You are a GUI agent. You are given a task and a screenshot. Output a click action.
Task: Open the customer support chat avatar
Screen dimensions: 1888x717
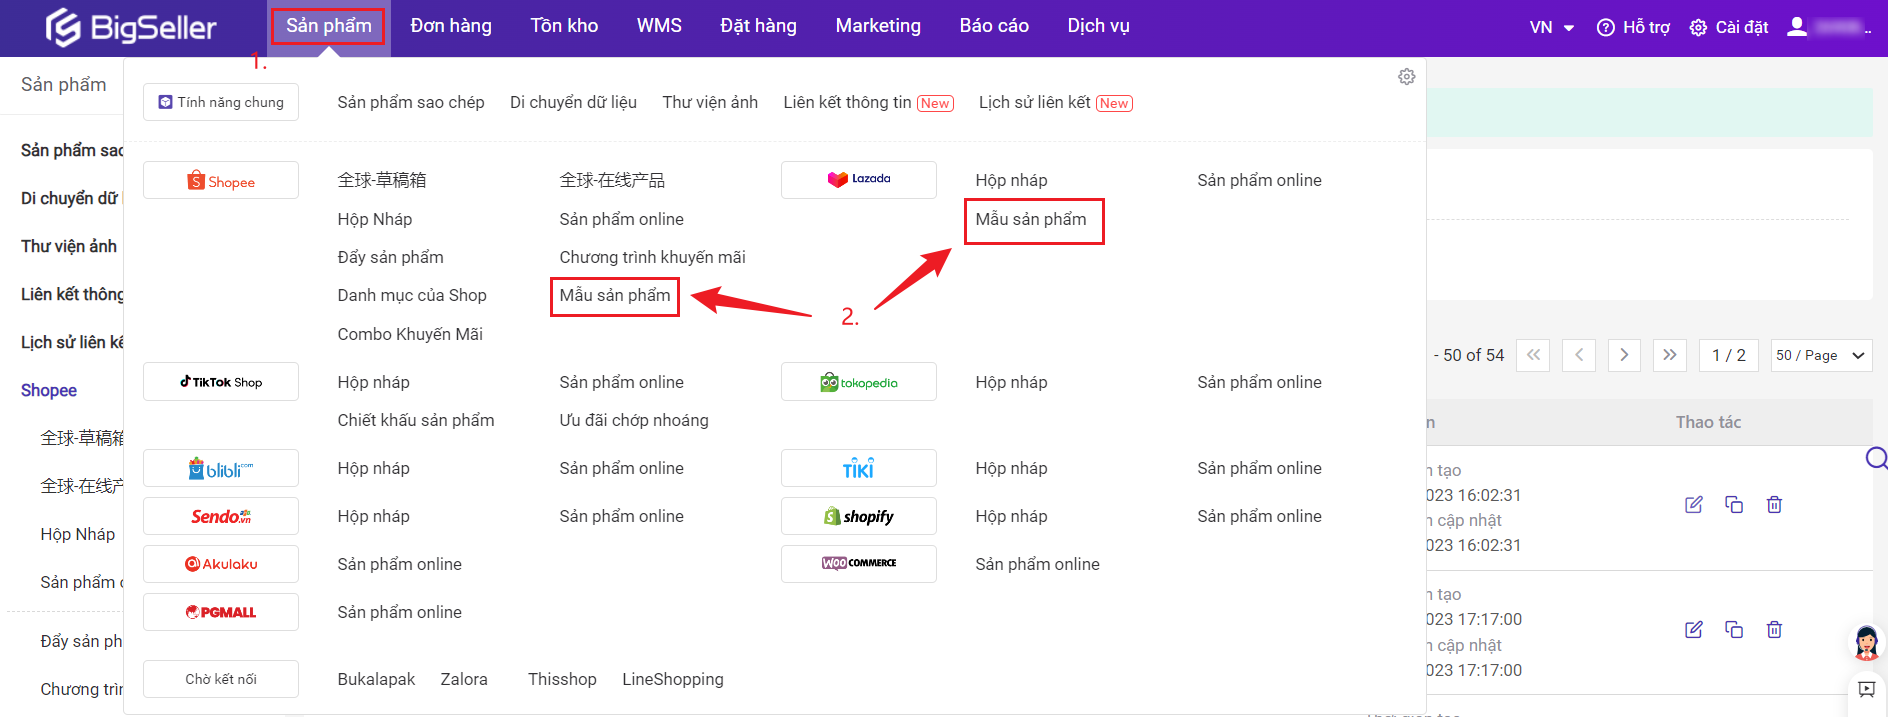[1866, 642]
